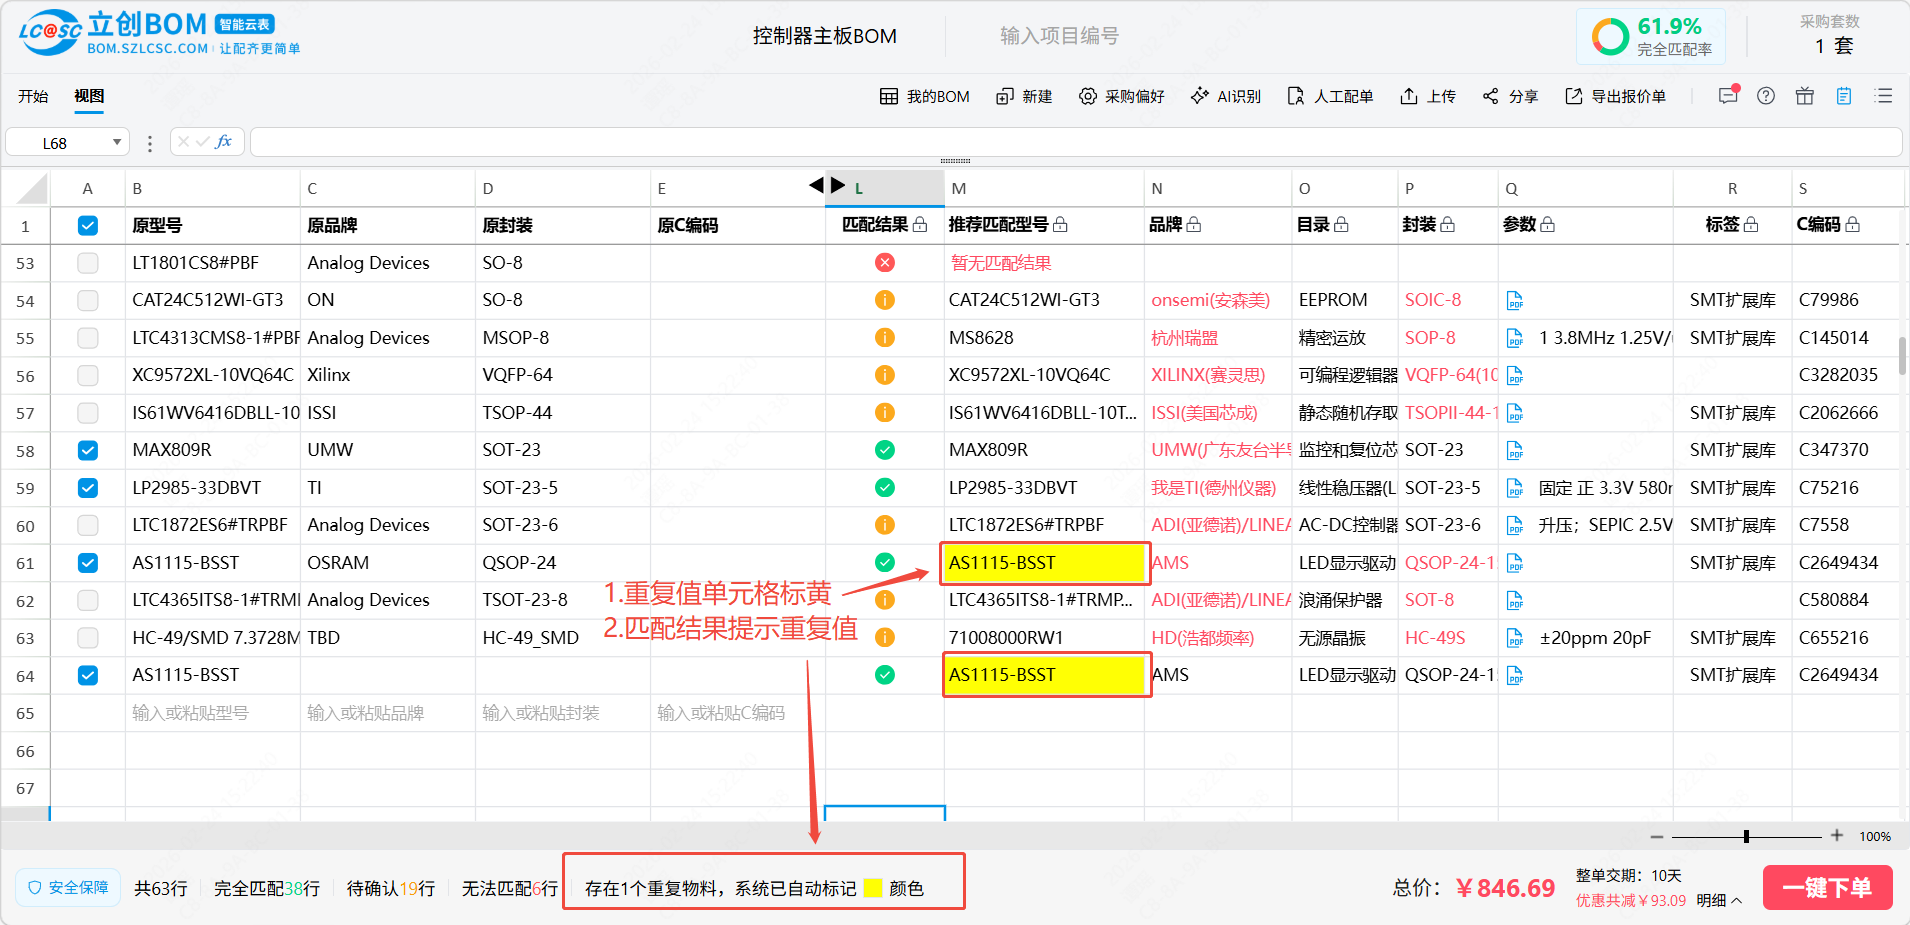Uncheck the MAX809R row checkbox
This screenshot has width=1910, height=925.
88,450
